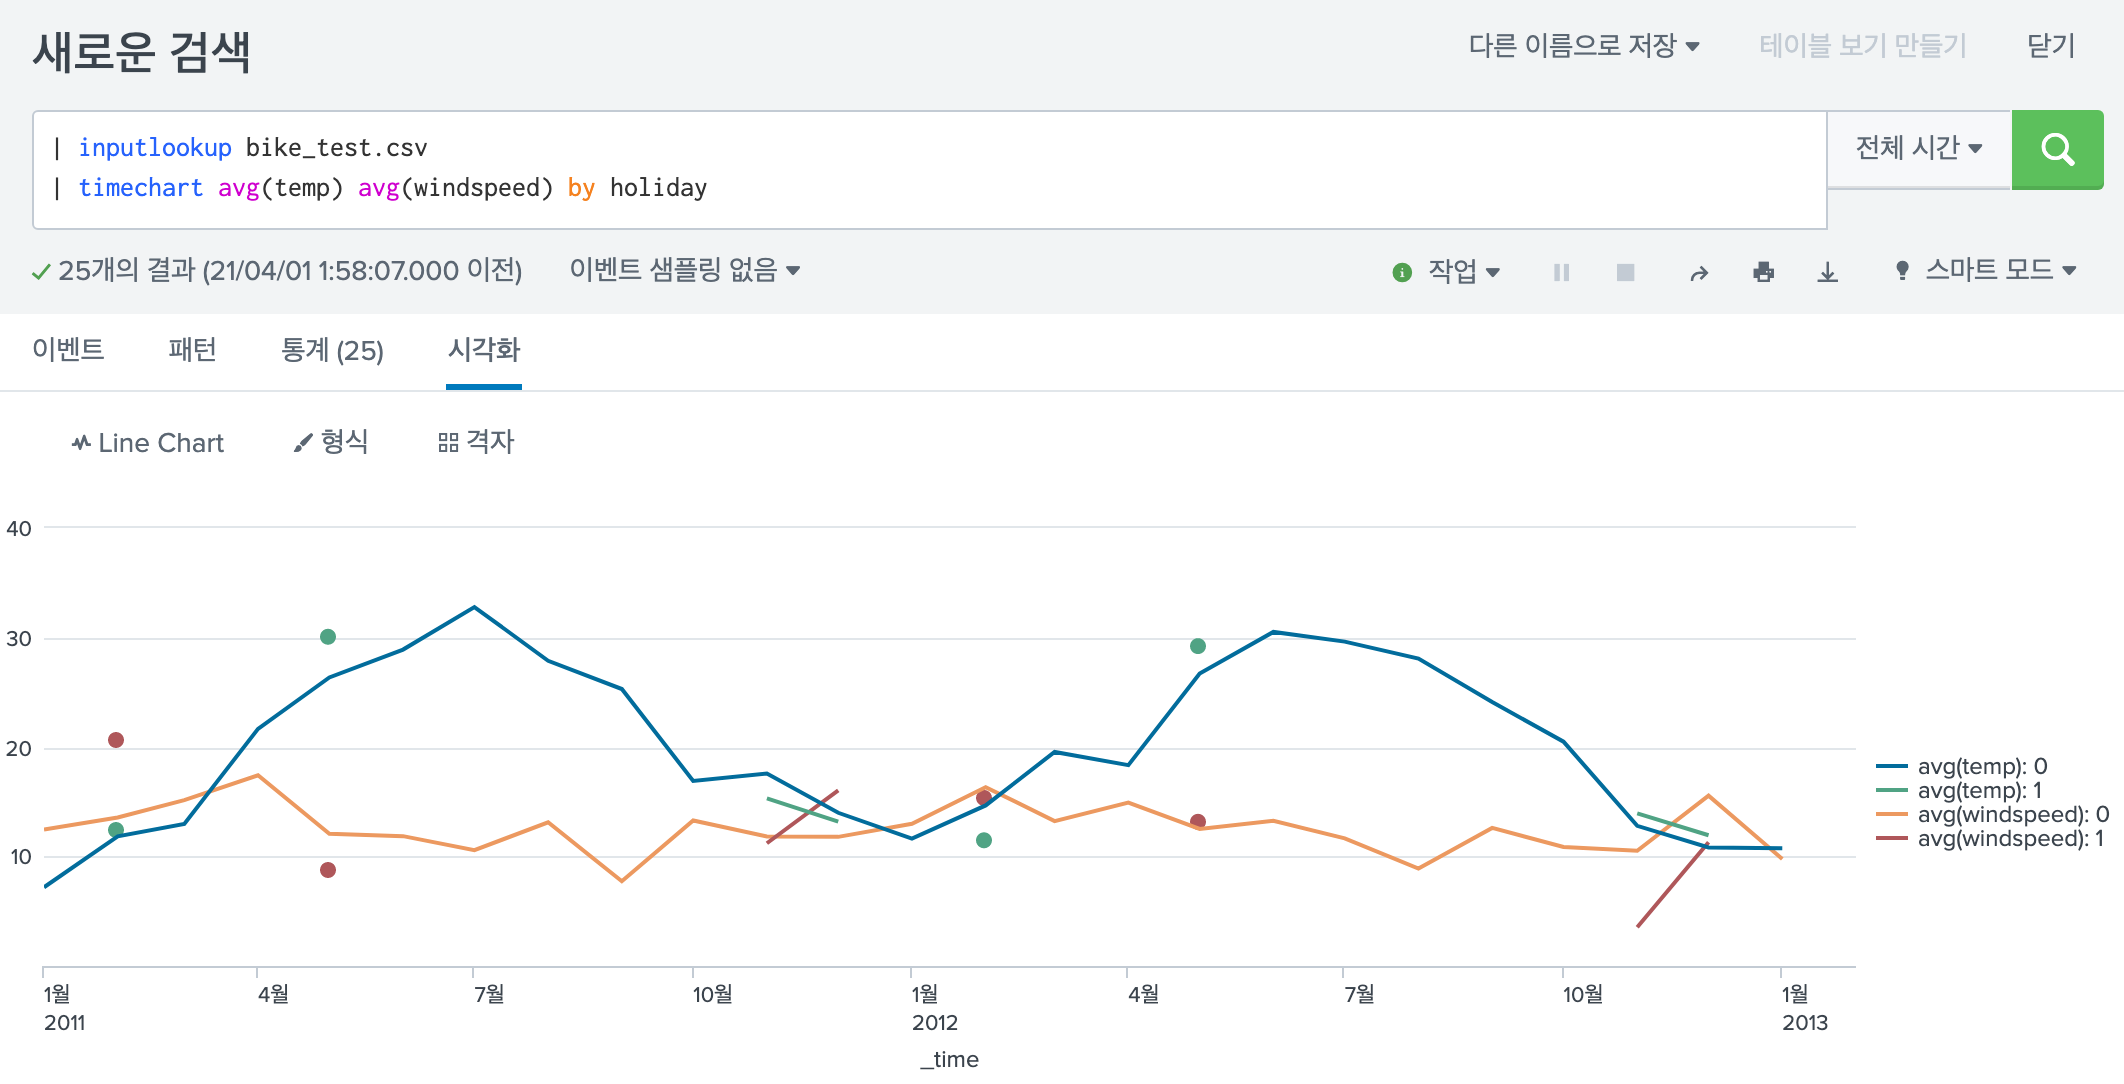This screenshot has width=2124, height=1084.
Task: Click the _time axis label
Action: tap(950, 1059)
